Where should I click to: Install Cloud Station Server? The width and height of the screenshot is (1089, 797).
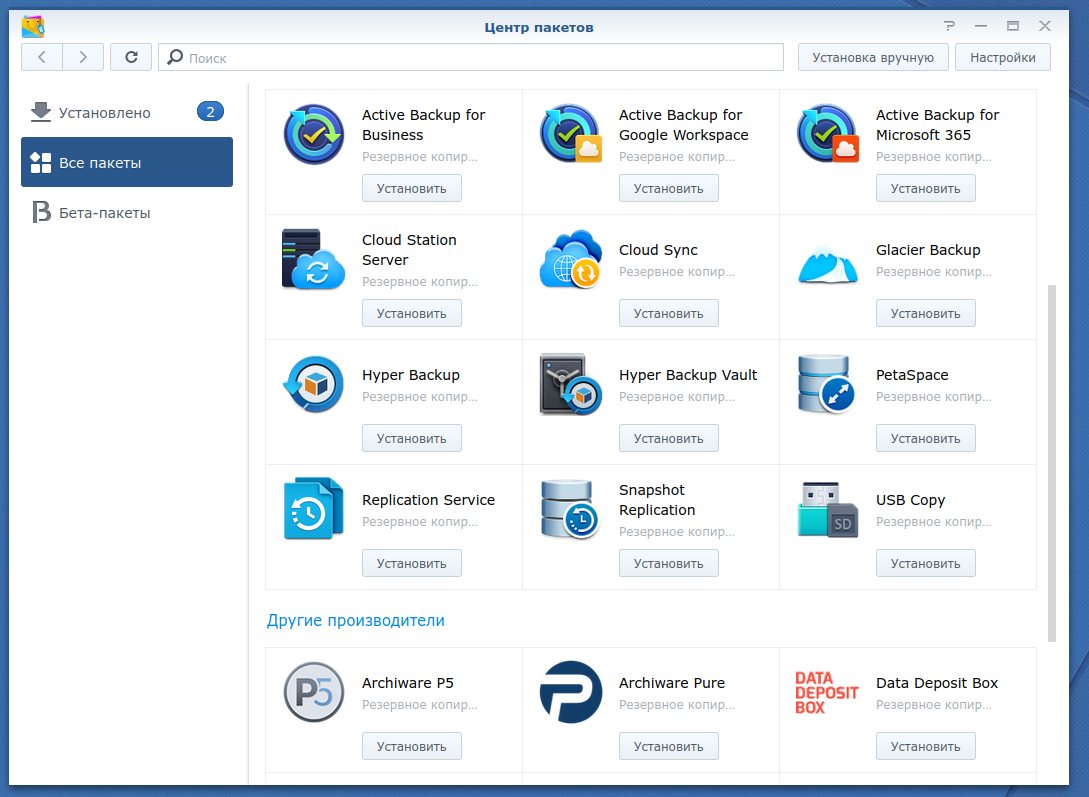[x=412, y=313]
